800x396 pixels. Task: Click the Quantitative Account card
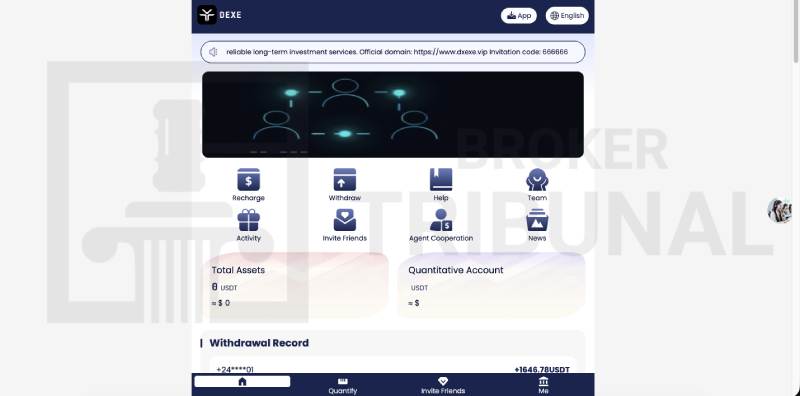[491, 286]
